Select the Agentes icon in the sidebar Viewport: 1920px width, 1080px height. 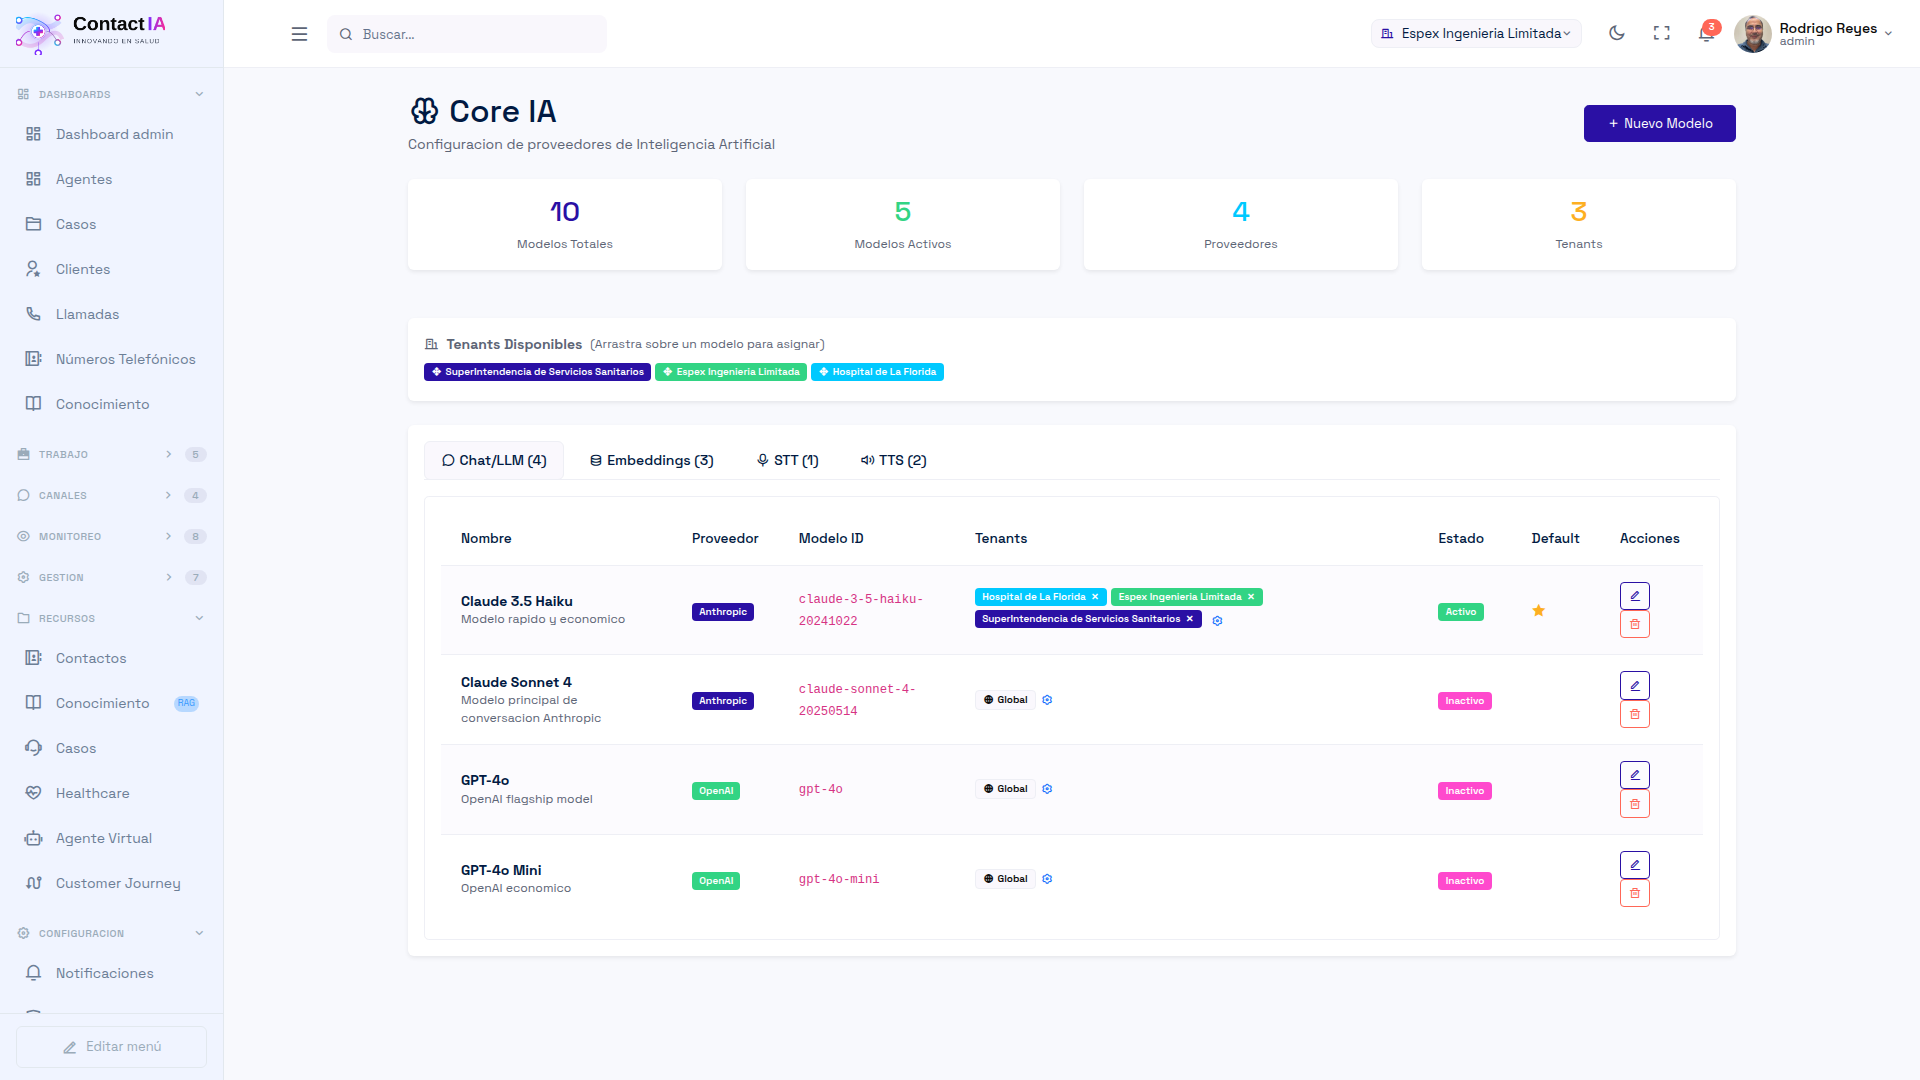pyautogui.click(x=33, y=179)
